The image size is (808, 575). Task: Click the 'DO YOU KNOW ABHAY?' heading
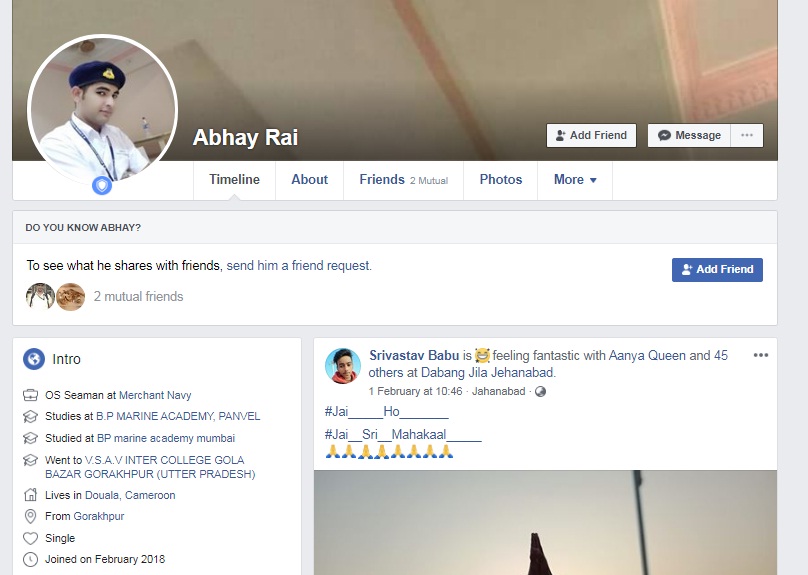pyautogui.click(x=83, y=228)
